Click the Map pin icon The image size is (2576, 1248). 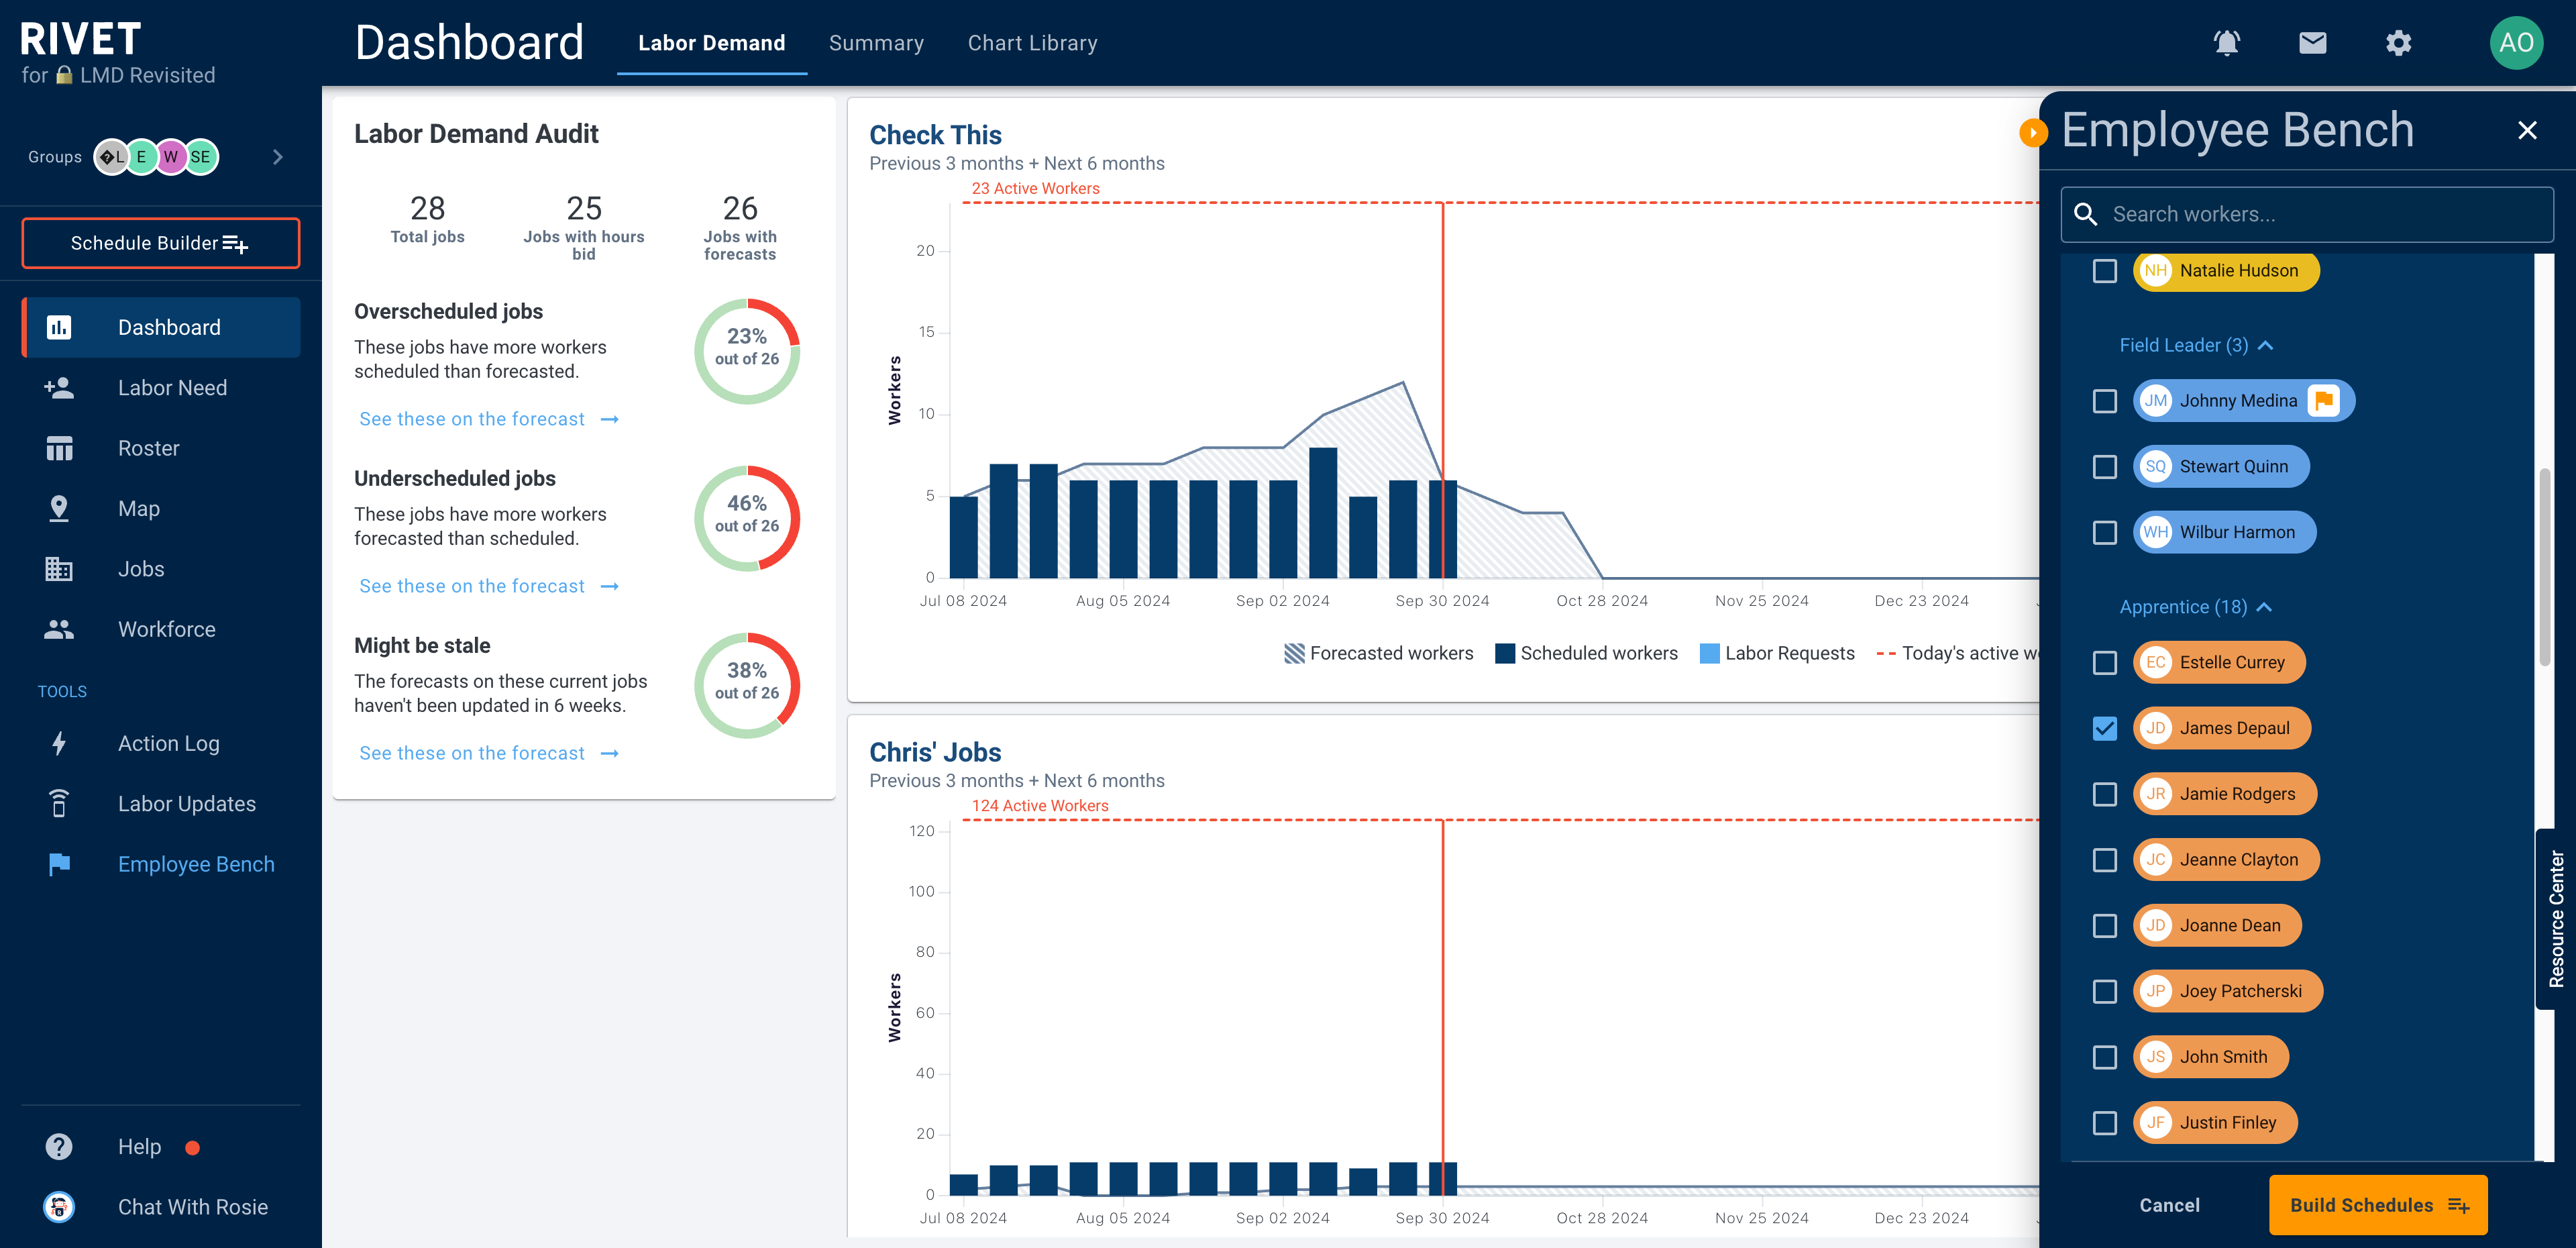pyautogui.click(x=59, y=508)
